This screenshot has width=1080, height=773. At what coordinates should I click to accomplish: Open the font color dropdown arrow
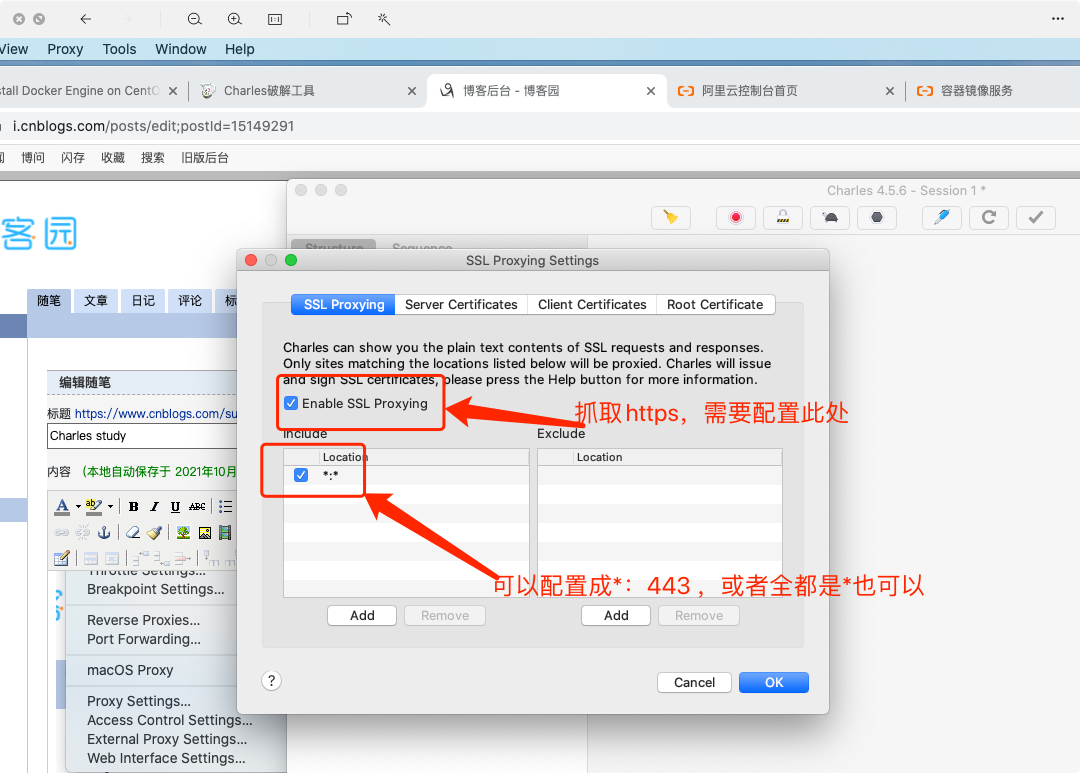tap(78, 507)
